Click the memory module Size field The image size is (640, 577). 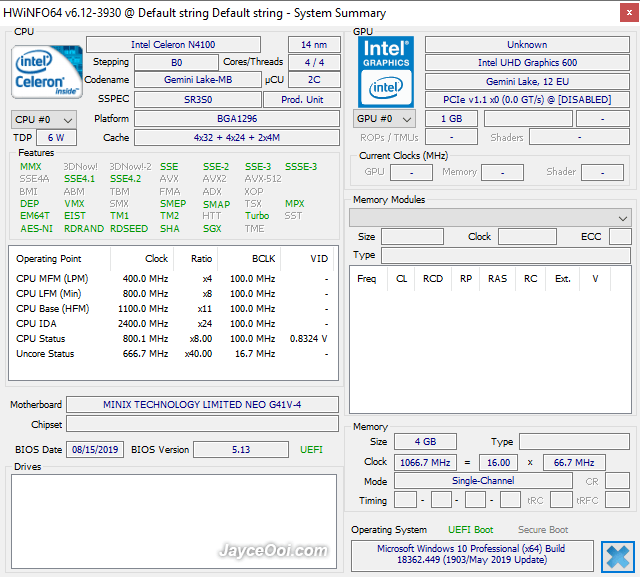(x=412, y=237)
